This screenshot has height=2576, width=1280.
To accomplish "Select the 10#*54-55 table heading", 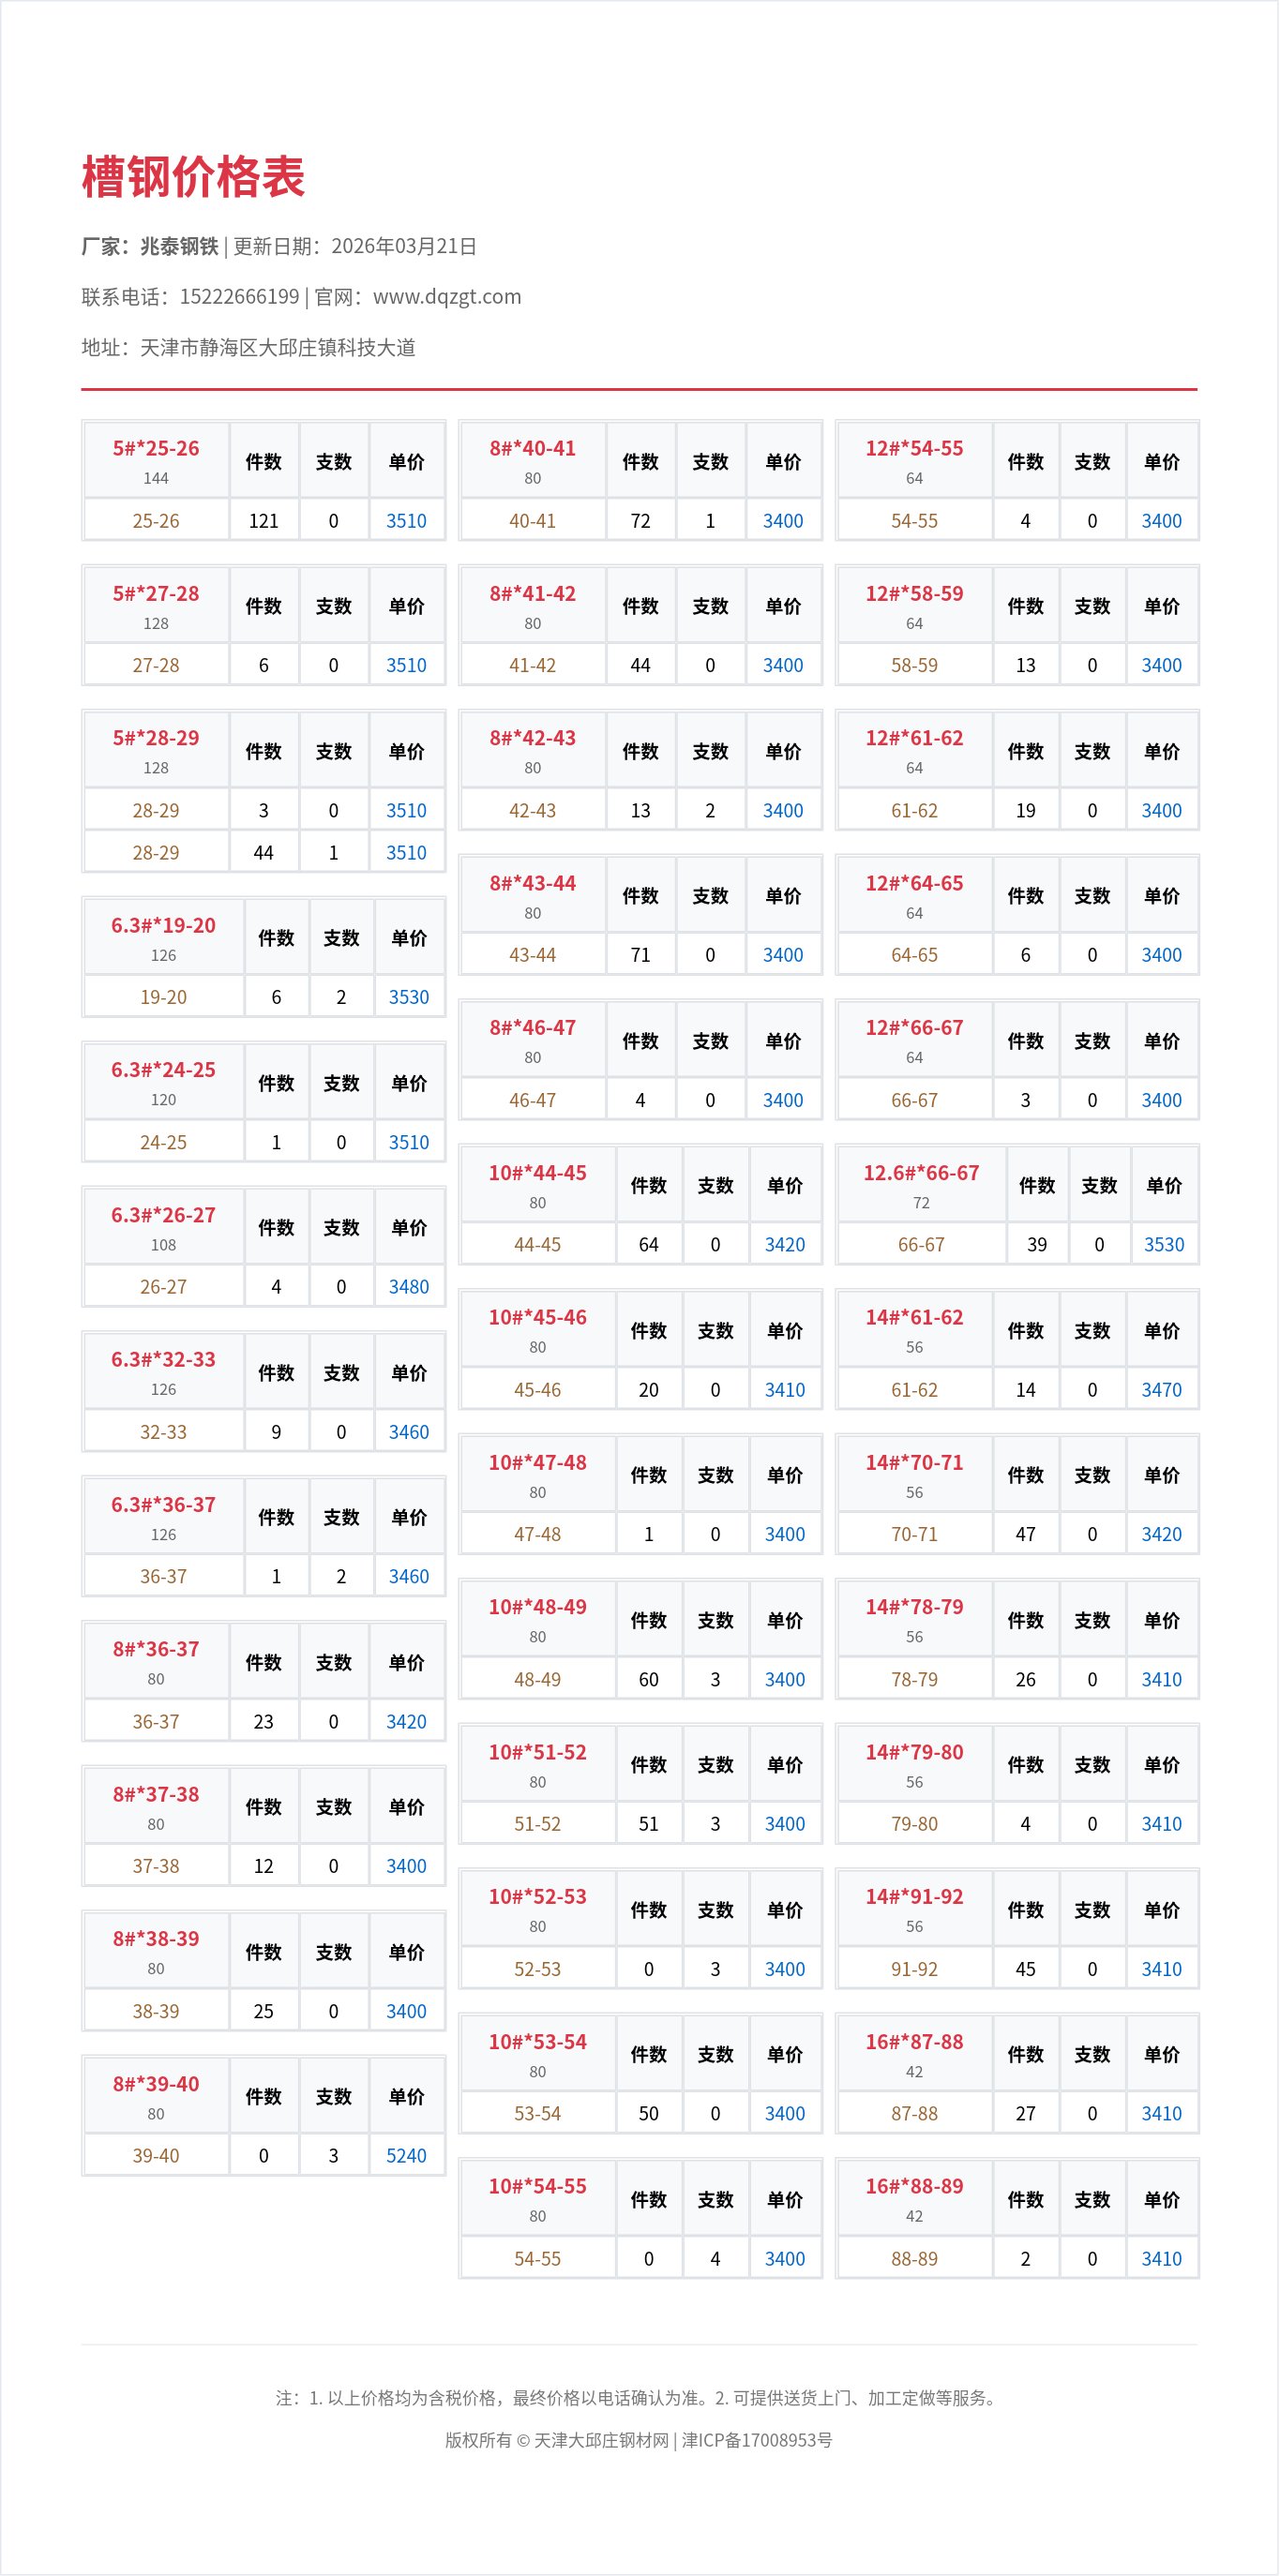I will (537, 2186).
